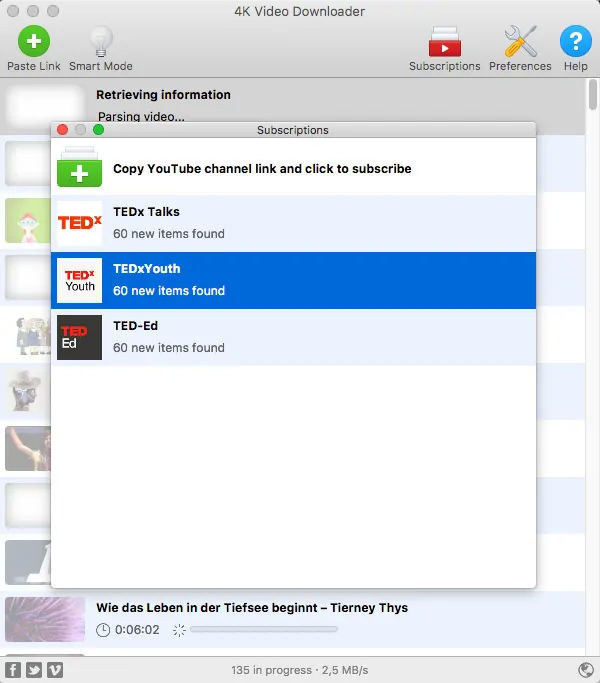Close the Subscriptions dialog with red button

click(x=63, y=129)
